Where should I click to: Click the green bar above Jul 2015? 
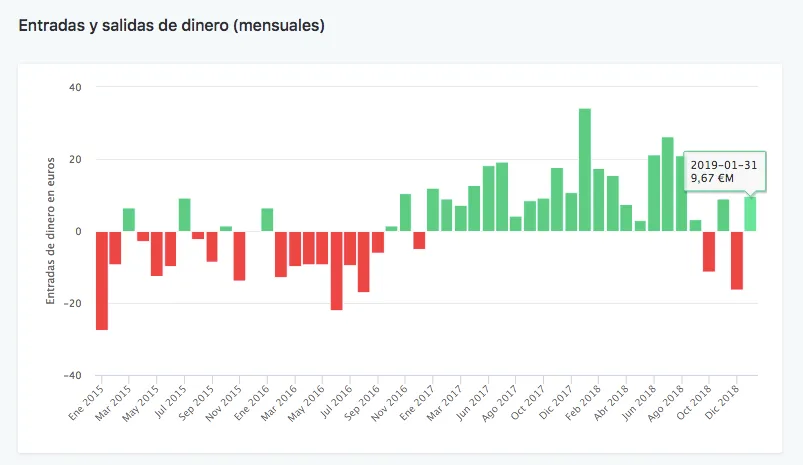[x=185, y=215]
